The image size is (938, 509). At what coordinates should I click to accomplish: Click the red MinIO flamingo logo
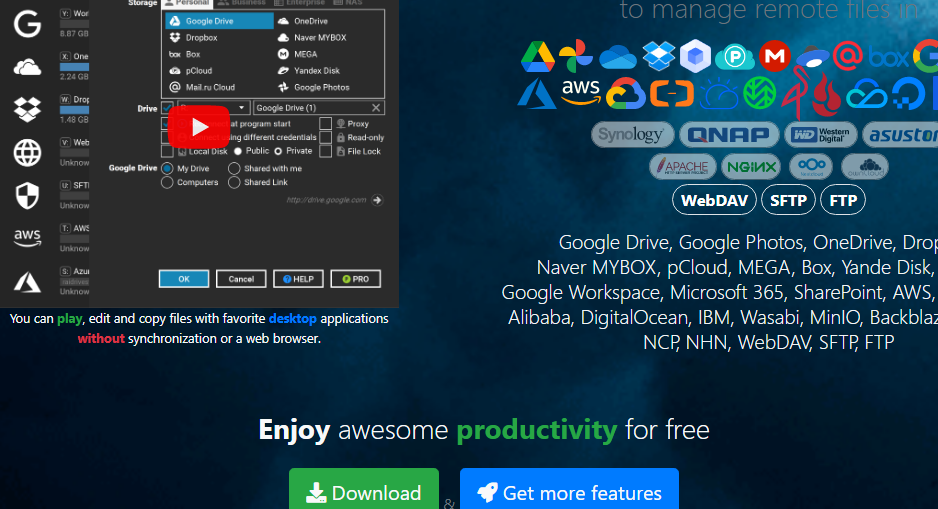tap(795, 93)
